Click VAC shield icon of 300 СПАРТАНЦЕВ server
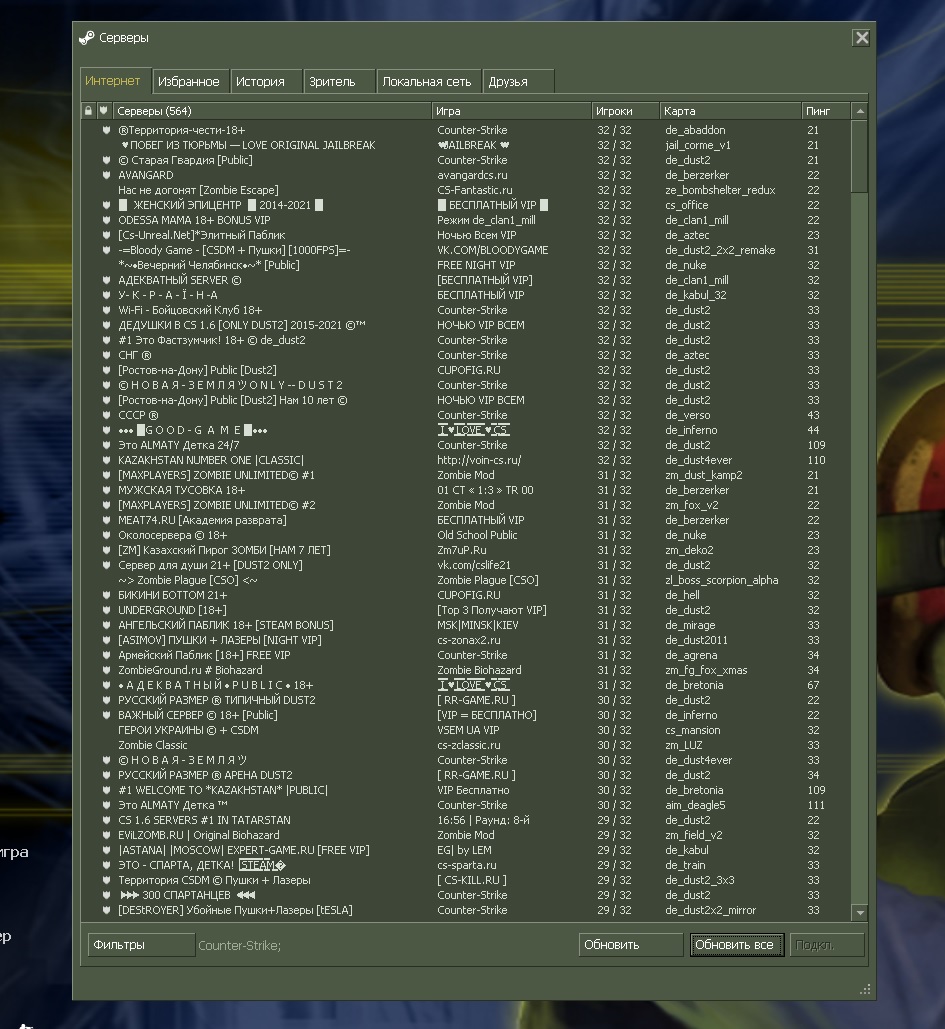Screen dimensions: 945x1029 106,895
